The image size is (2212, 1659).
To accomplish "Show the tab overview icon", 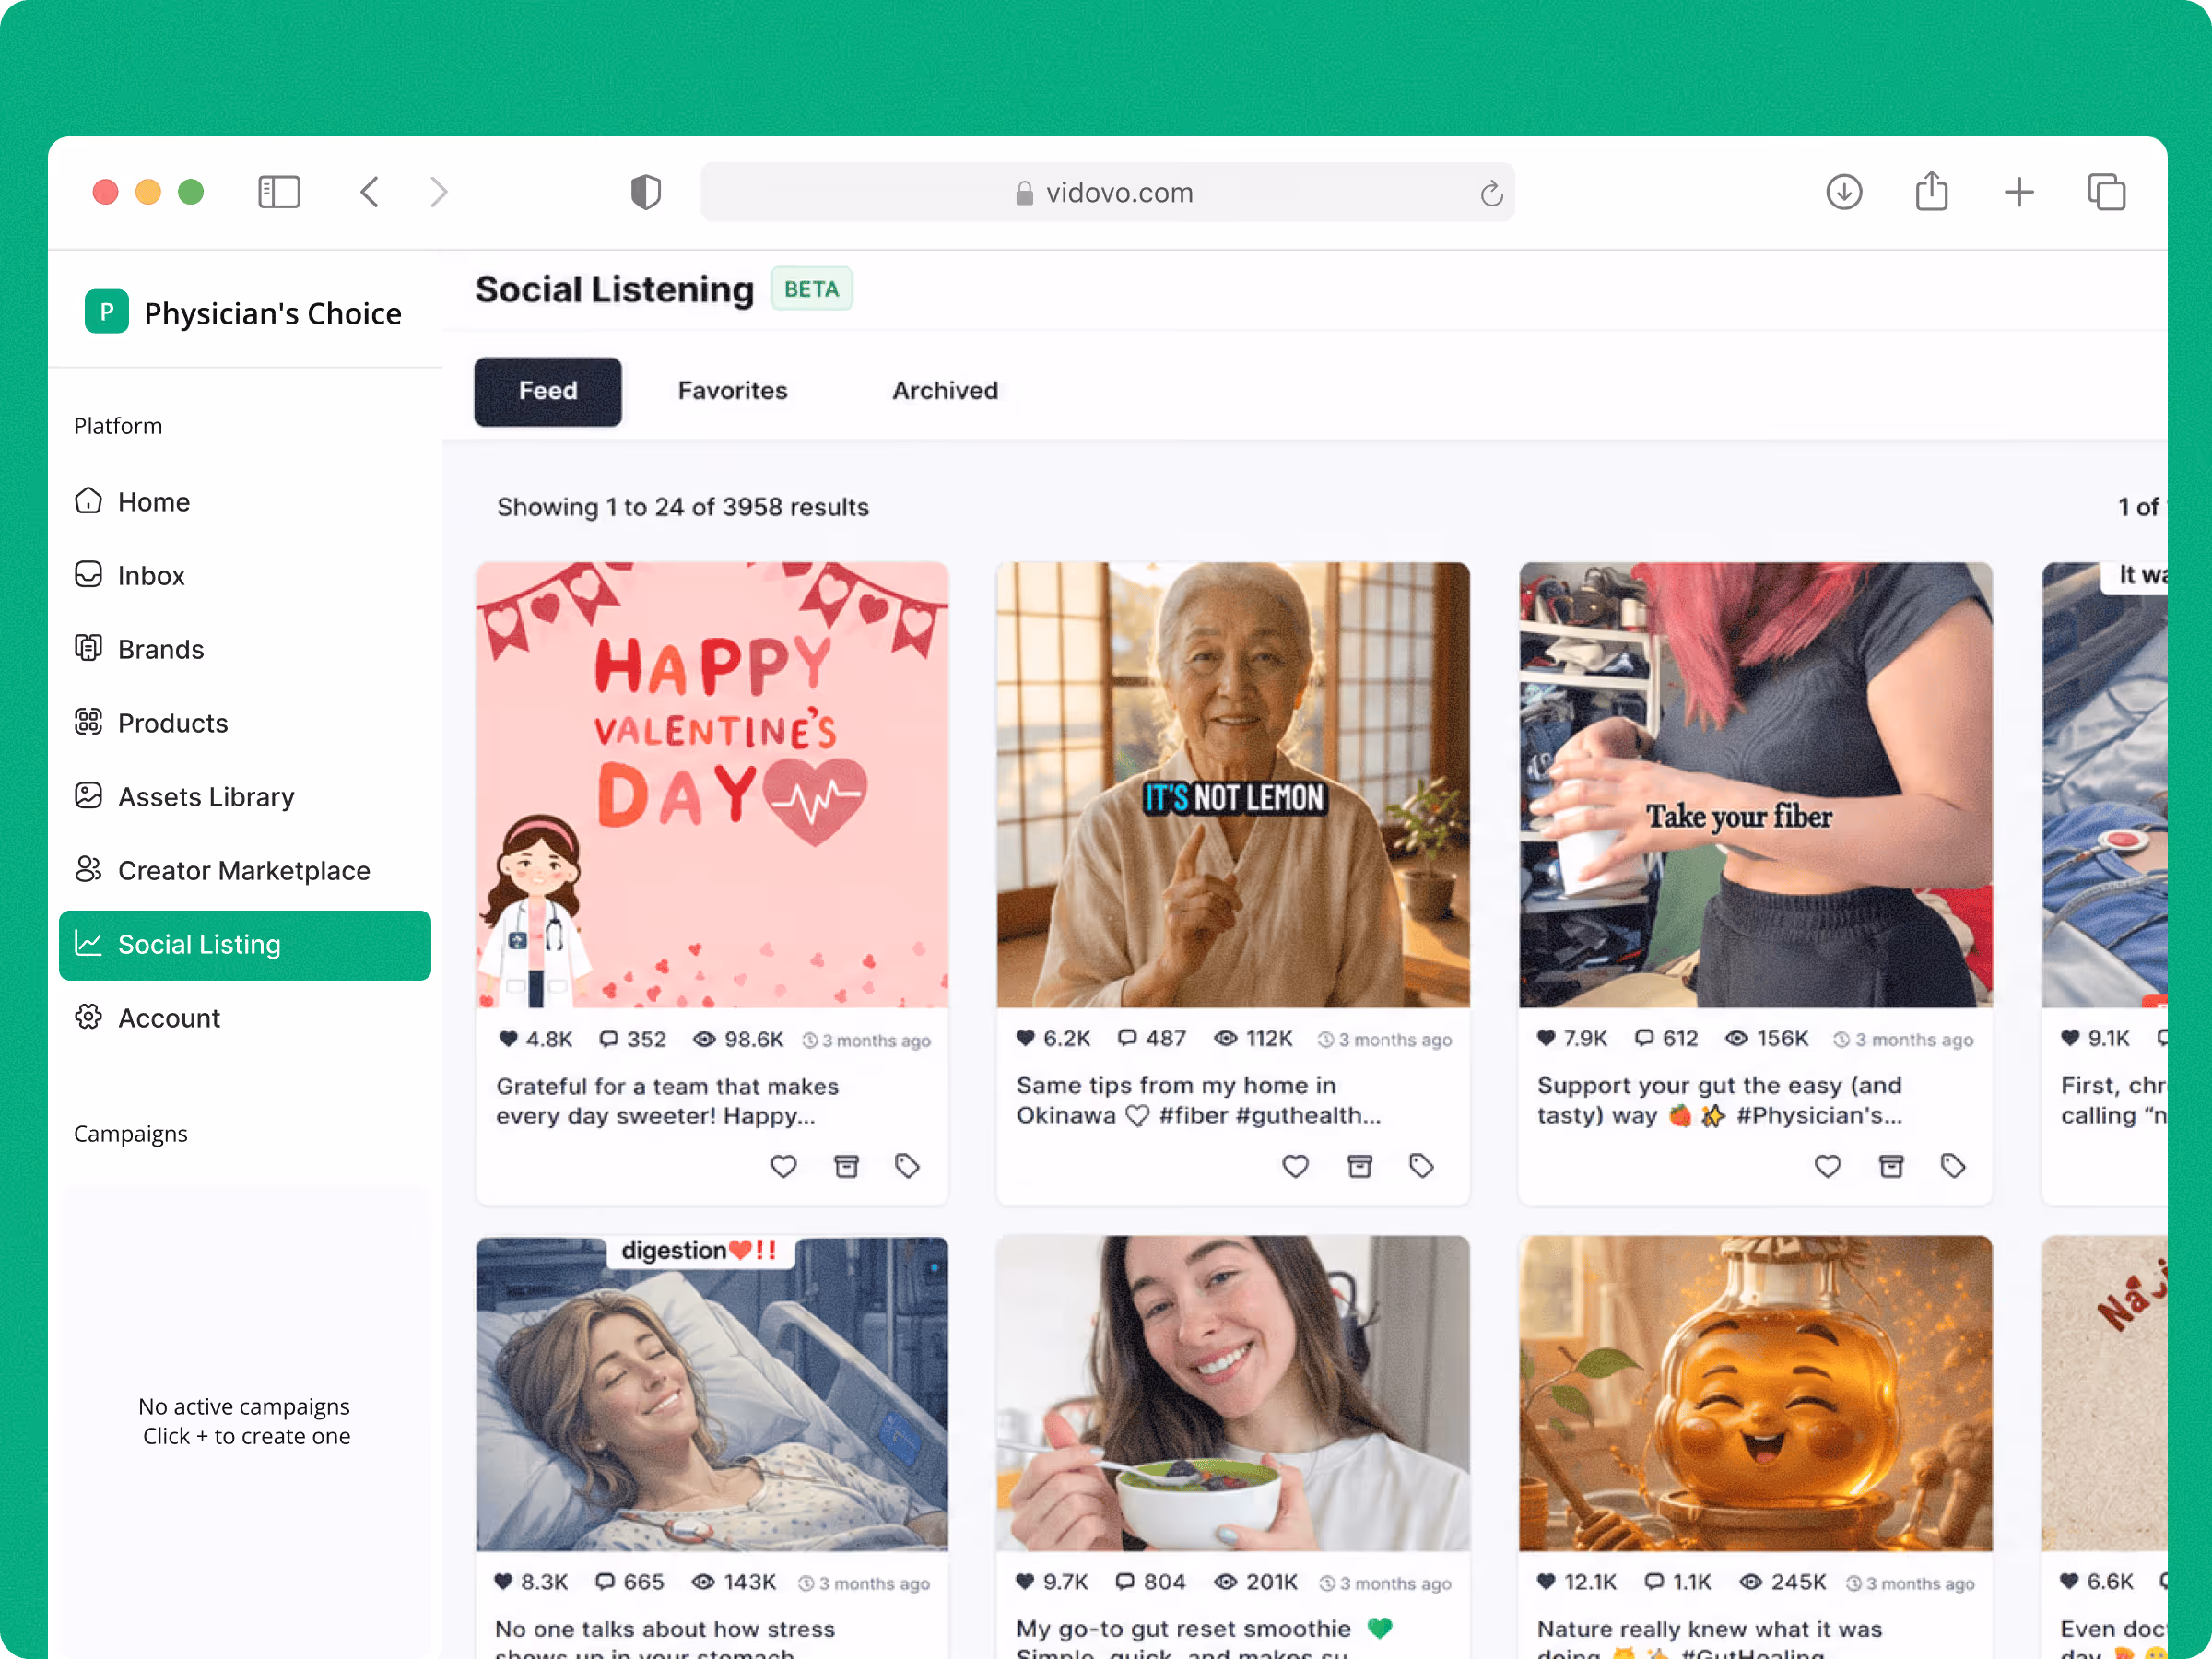I will click(x=2107, y=192).
